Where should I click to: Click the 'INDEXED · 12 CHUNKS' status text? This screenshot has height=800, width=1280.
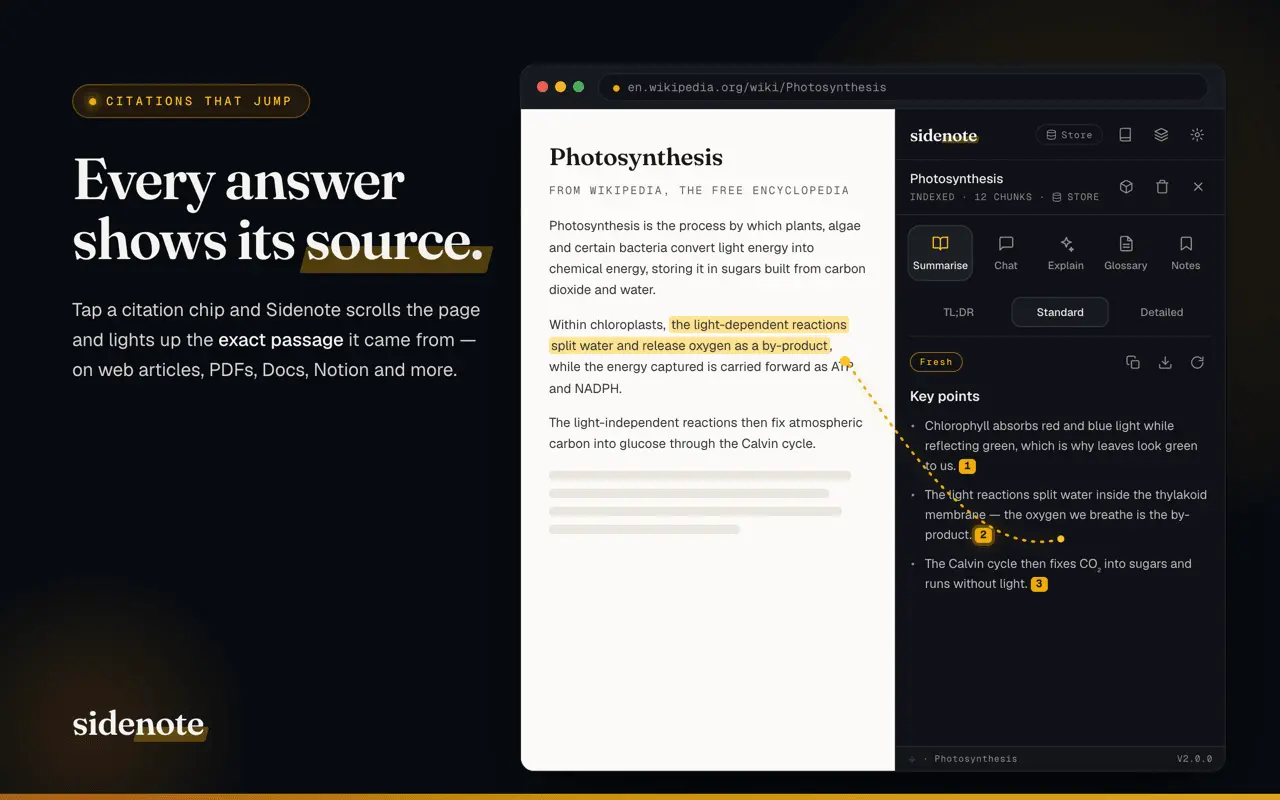click(x=971, y=197)
